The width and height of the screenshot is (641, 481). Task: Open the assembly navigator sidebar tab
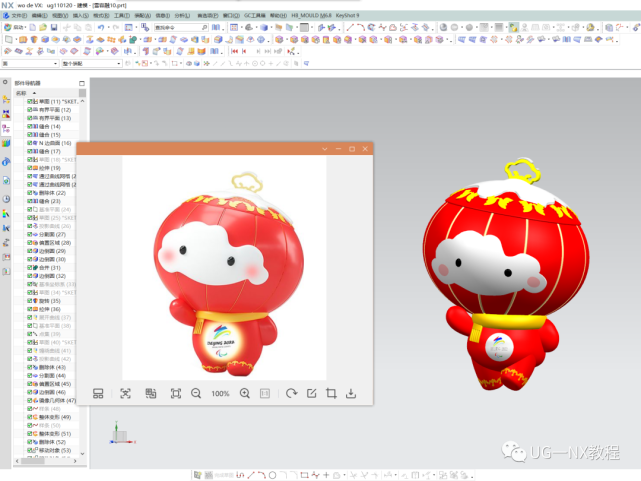click(x=6, y=99)
